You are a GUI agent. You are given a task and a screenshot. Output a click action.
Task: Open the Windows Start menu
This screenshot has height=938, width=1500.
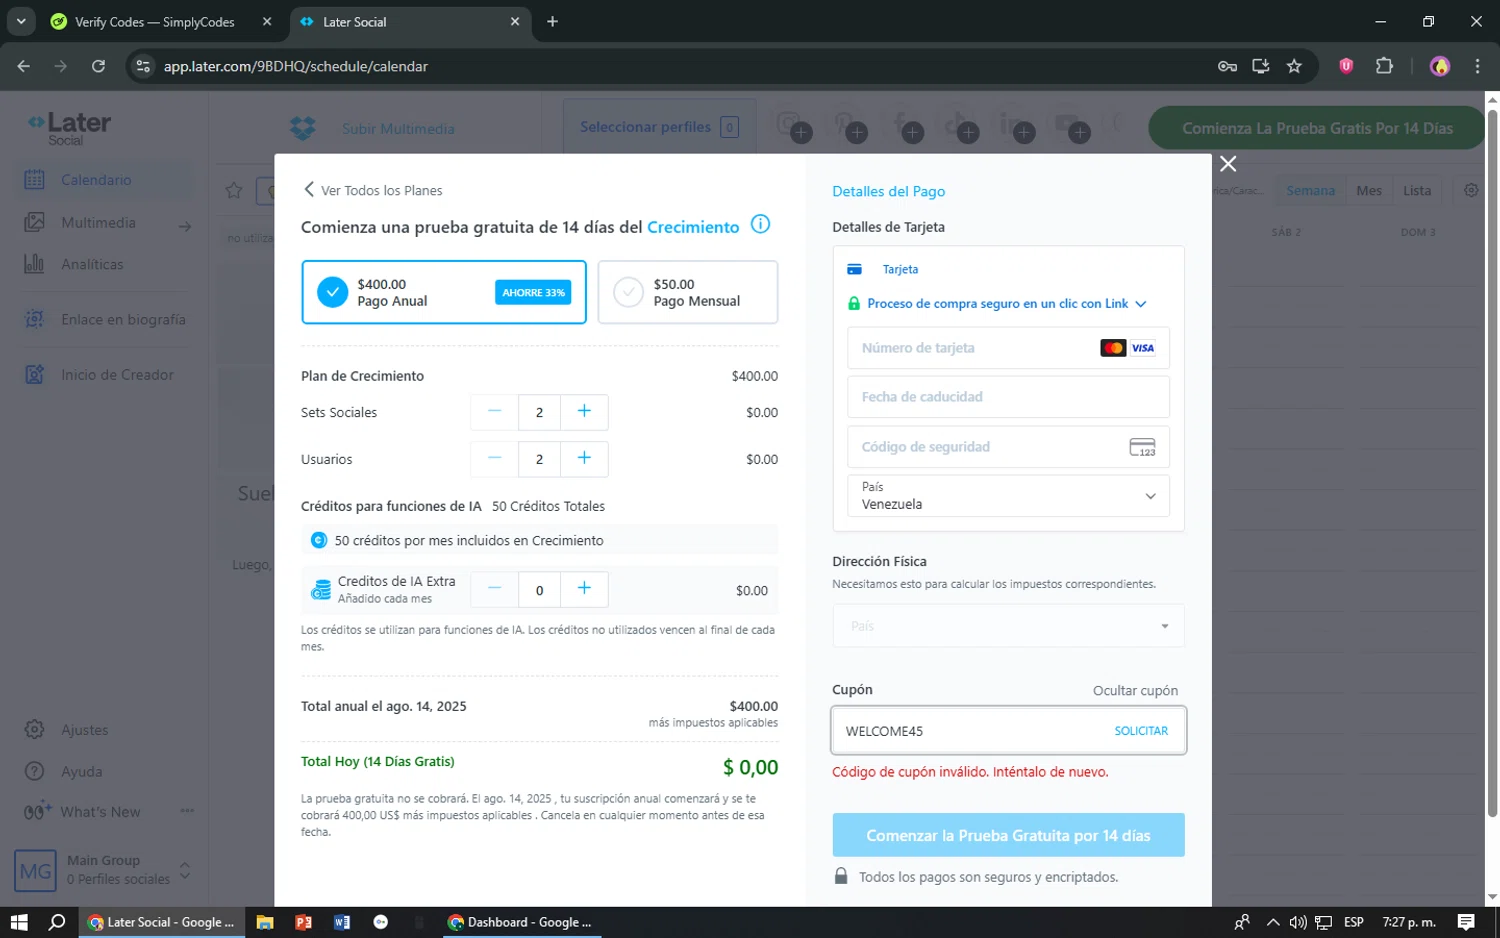[19, 922]
